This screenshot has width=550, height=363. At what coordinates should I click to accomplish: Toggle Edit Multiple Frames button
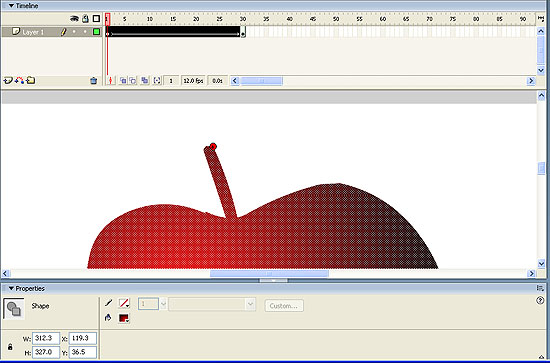[x=145, y=81]
